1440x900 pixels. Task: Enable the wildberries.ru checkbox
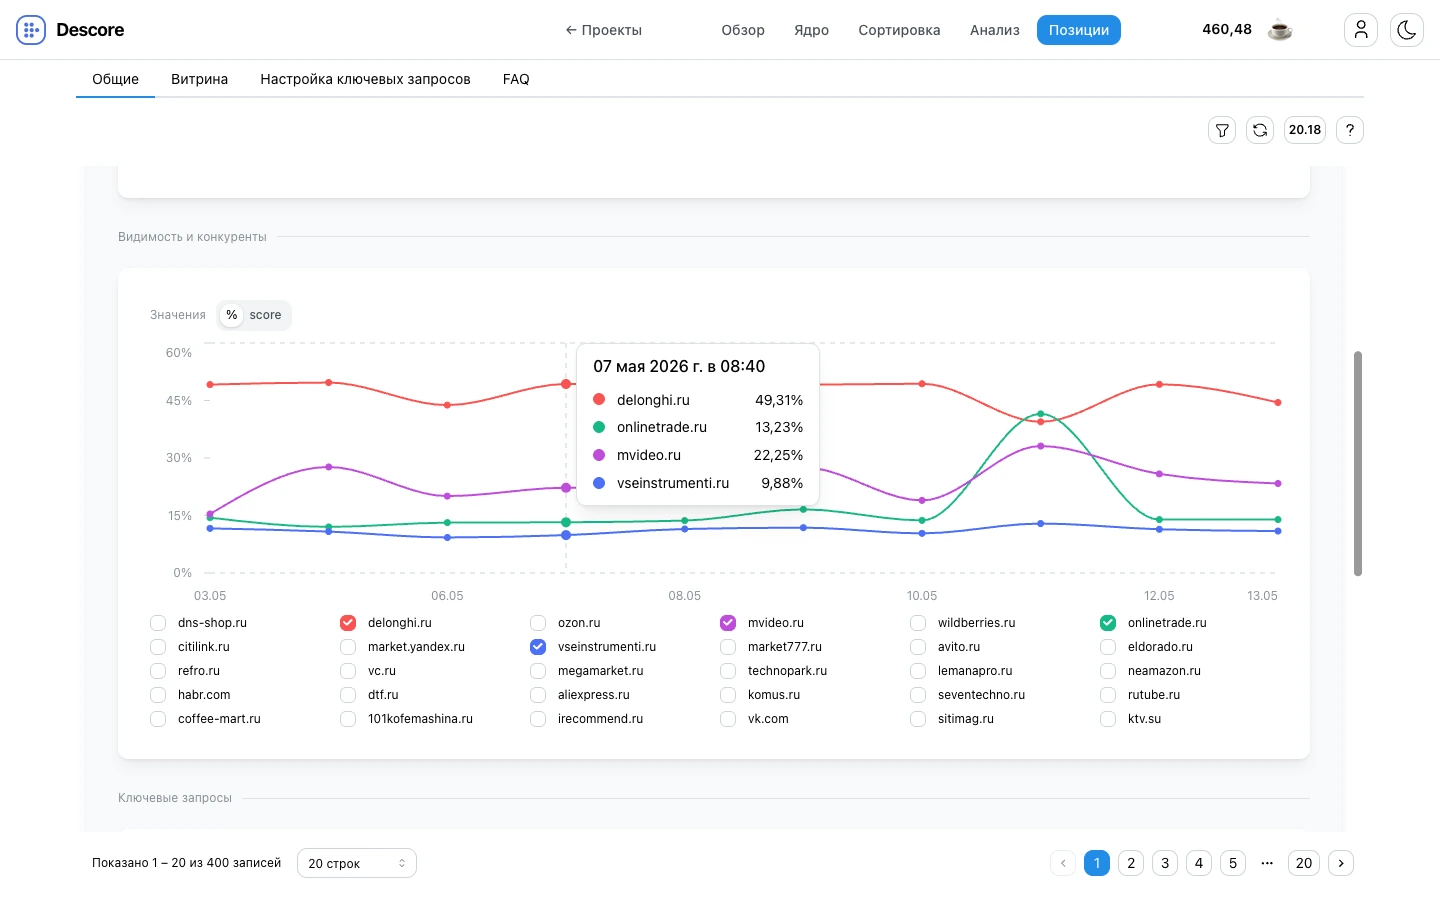918,623
